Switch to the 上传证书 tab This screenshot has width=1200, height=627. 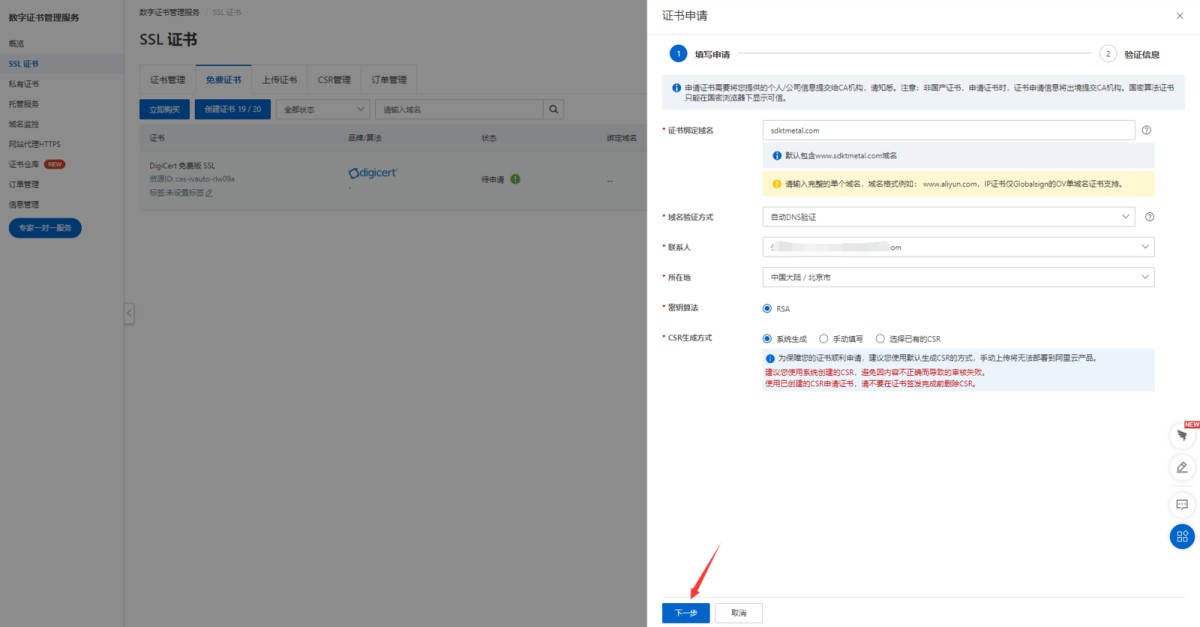(280, 79)
